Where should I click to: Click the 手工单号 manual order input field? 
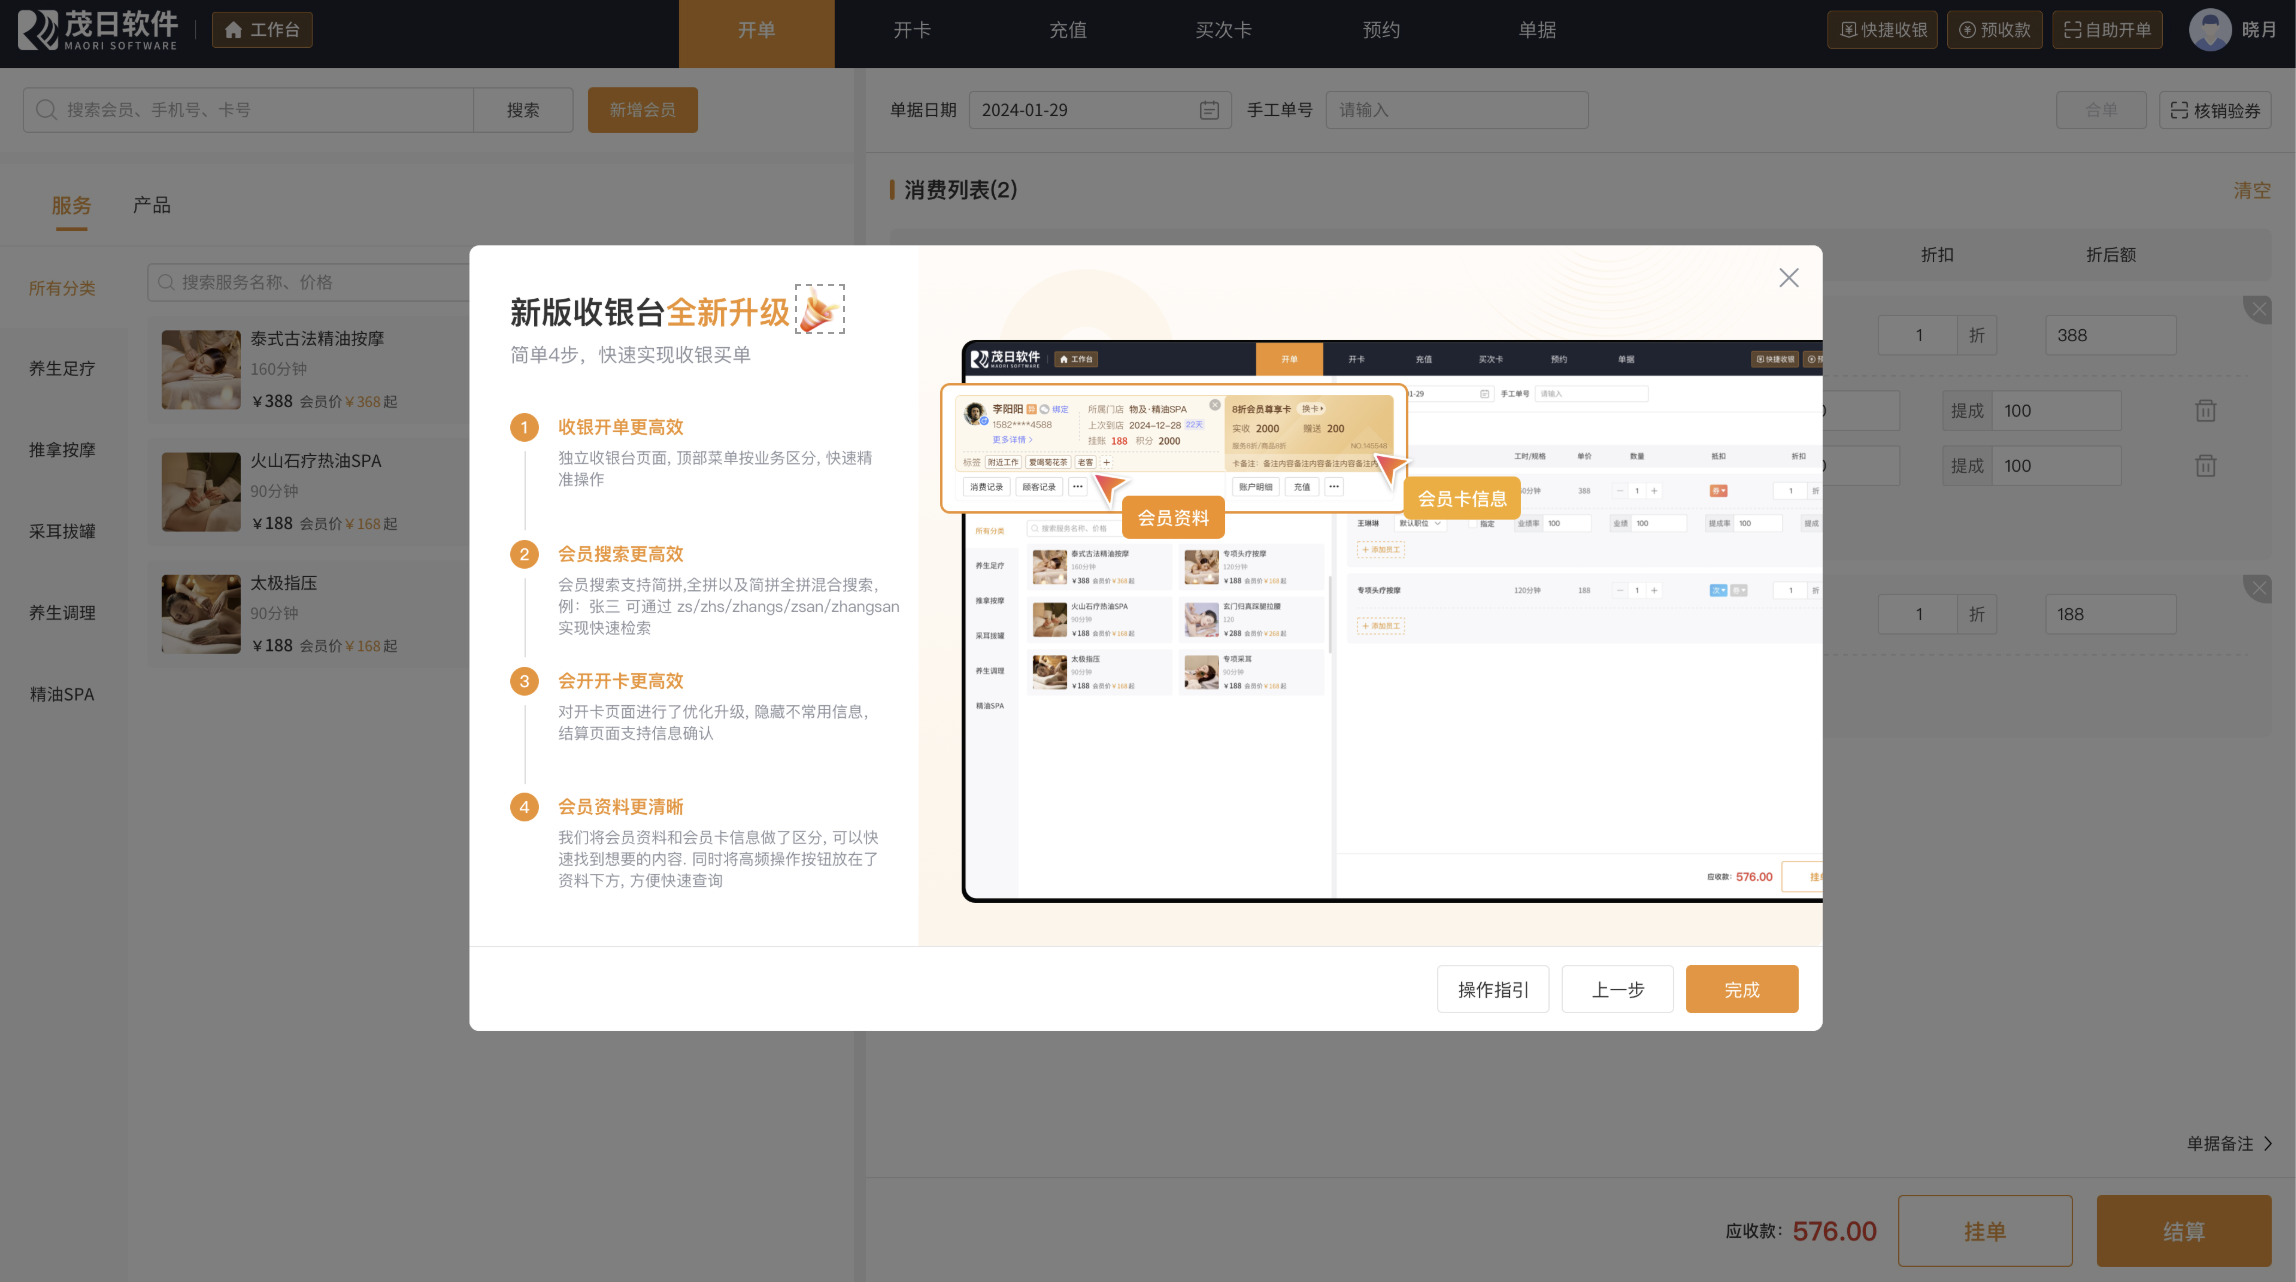click(x=1456, y=110)
